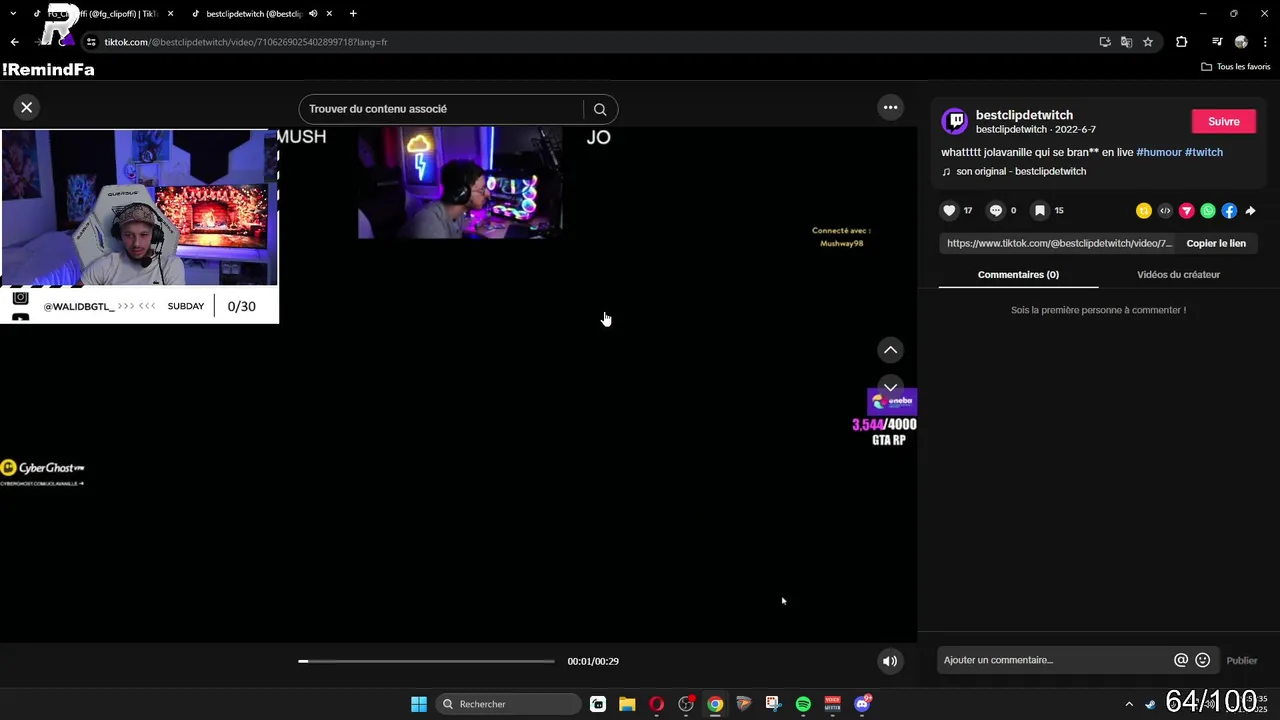Open the #humour hashtag link
Viewport: 1280px width, 720px height.
coord(1159,152)
